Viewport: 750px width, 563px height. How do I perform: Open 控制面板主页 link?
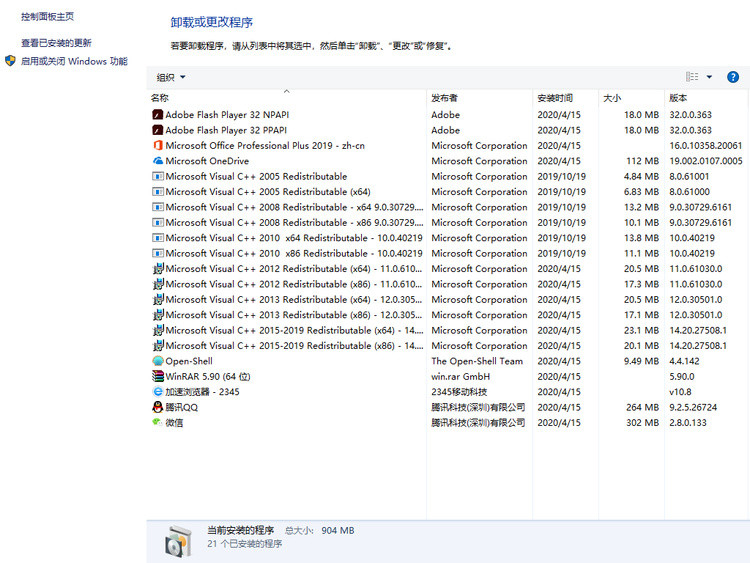pyautogui.click(x=47, y=17)
